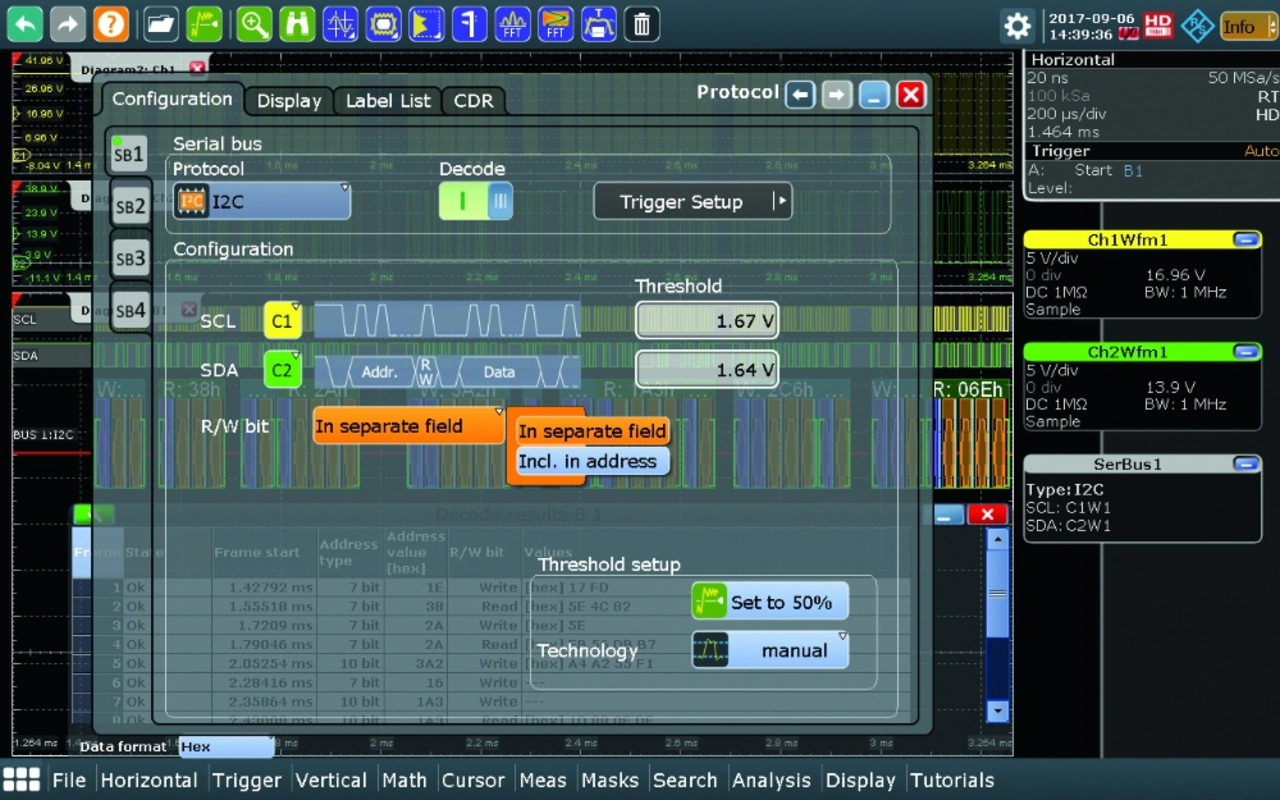1280x800 pixels.
Task: Open the load file folder icon
Action: coord(161,23)
